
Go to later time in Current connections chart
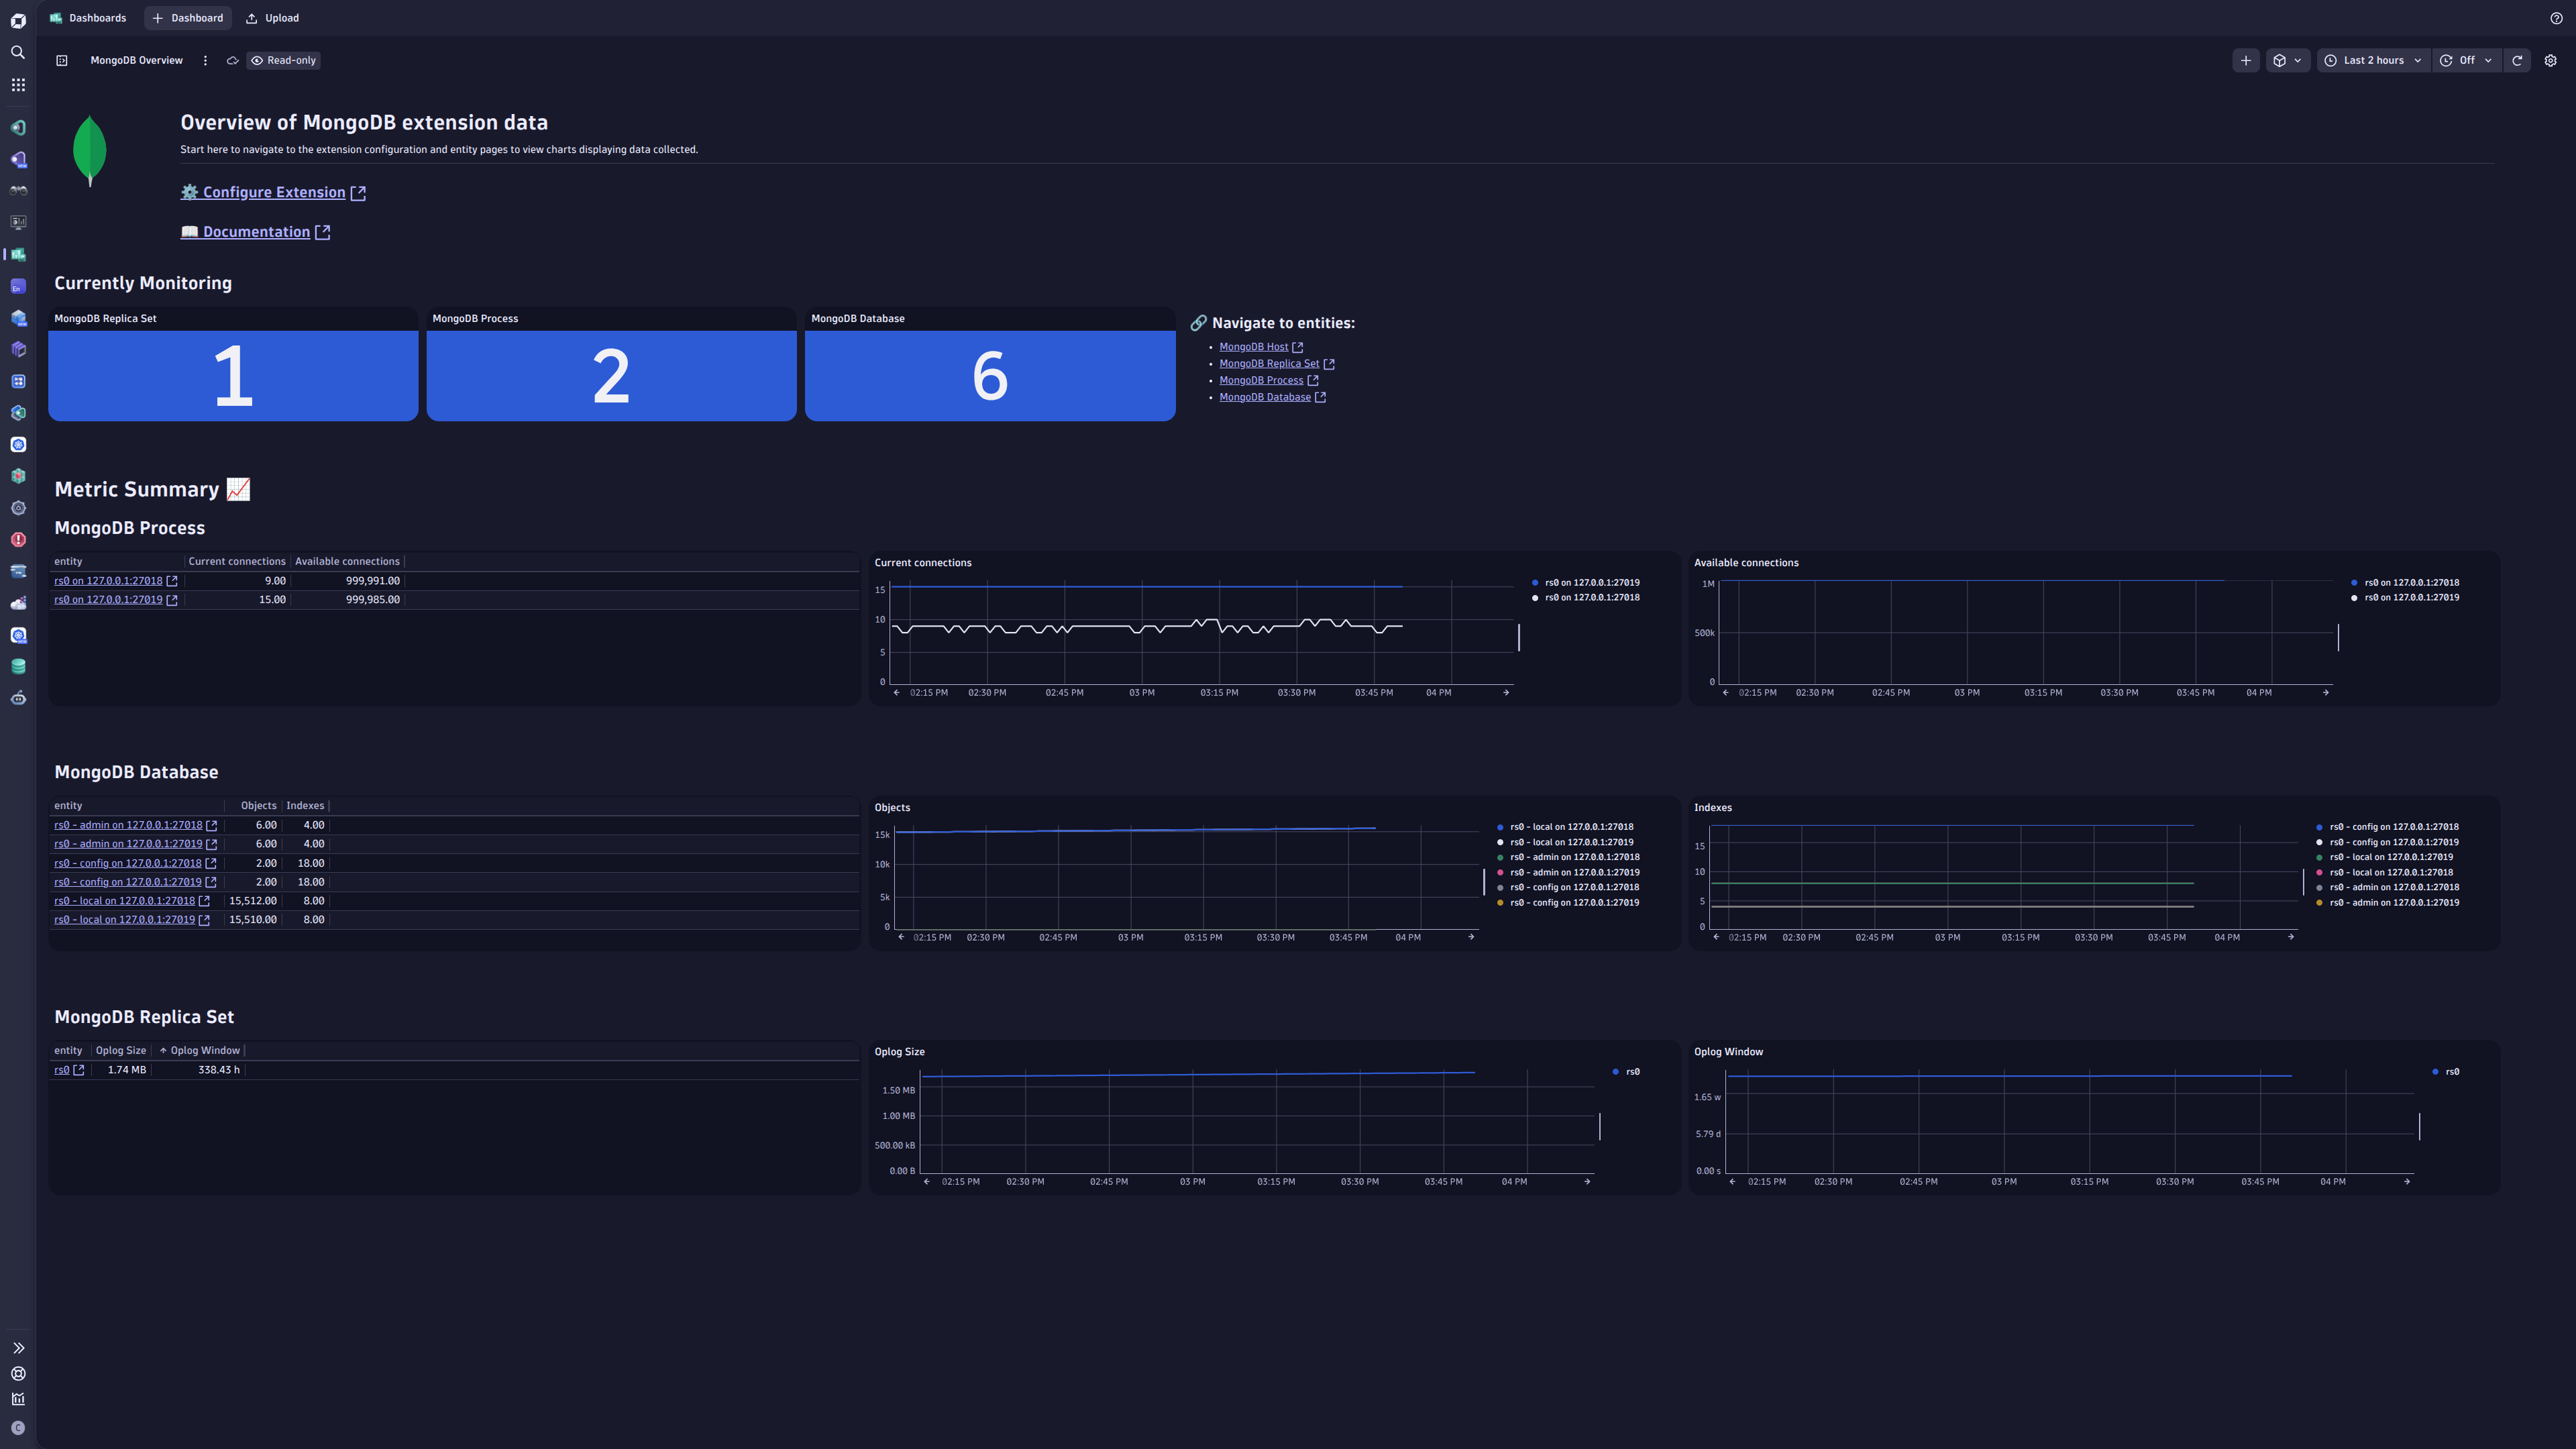click(1506, 692)
